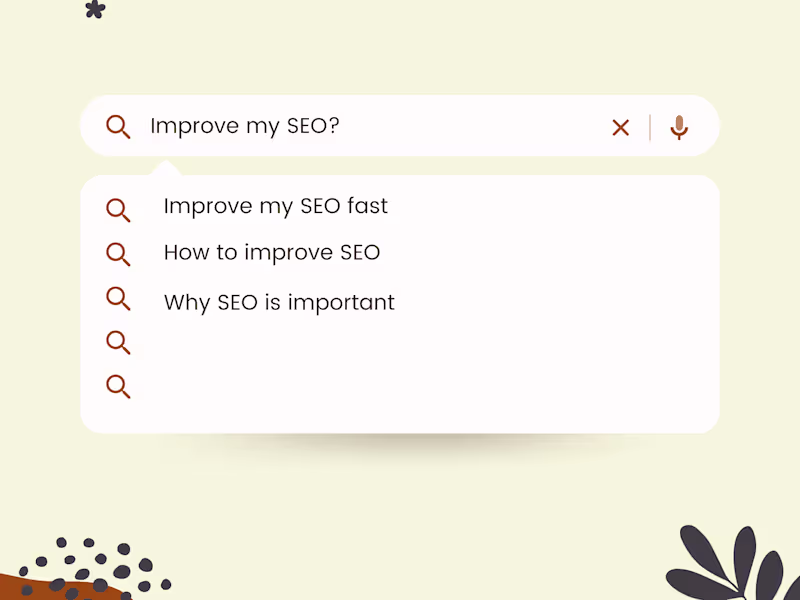Open the "Why SEO is important" suggestion
800x600 pixels.
point(279,302)
